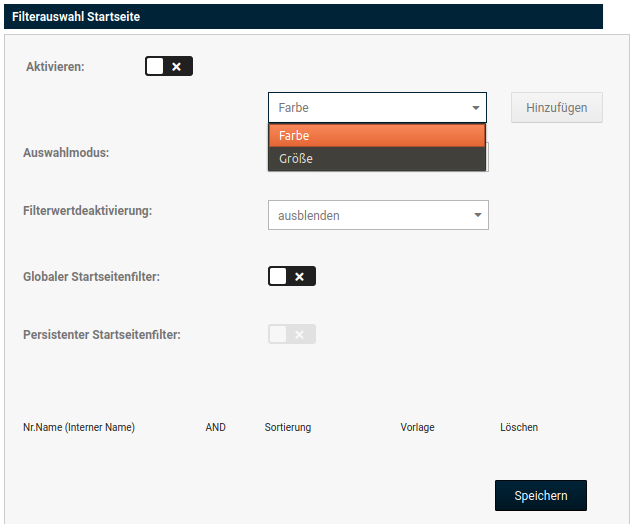
Task: Choose Größe from the open dropdown list
Action: click(376, 158)
